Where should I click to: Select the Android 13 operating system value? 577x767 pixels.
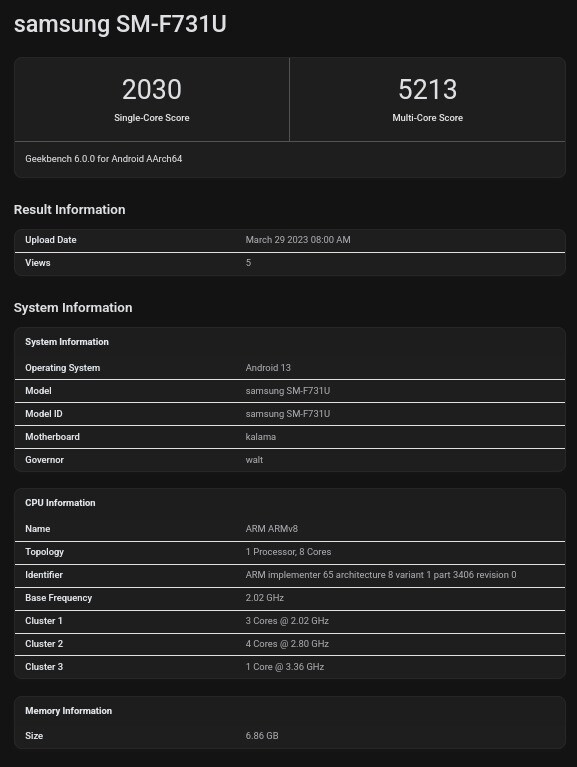(x=268, y=368)
